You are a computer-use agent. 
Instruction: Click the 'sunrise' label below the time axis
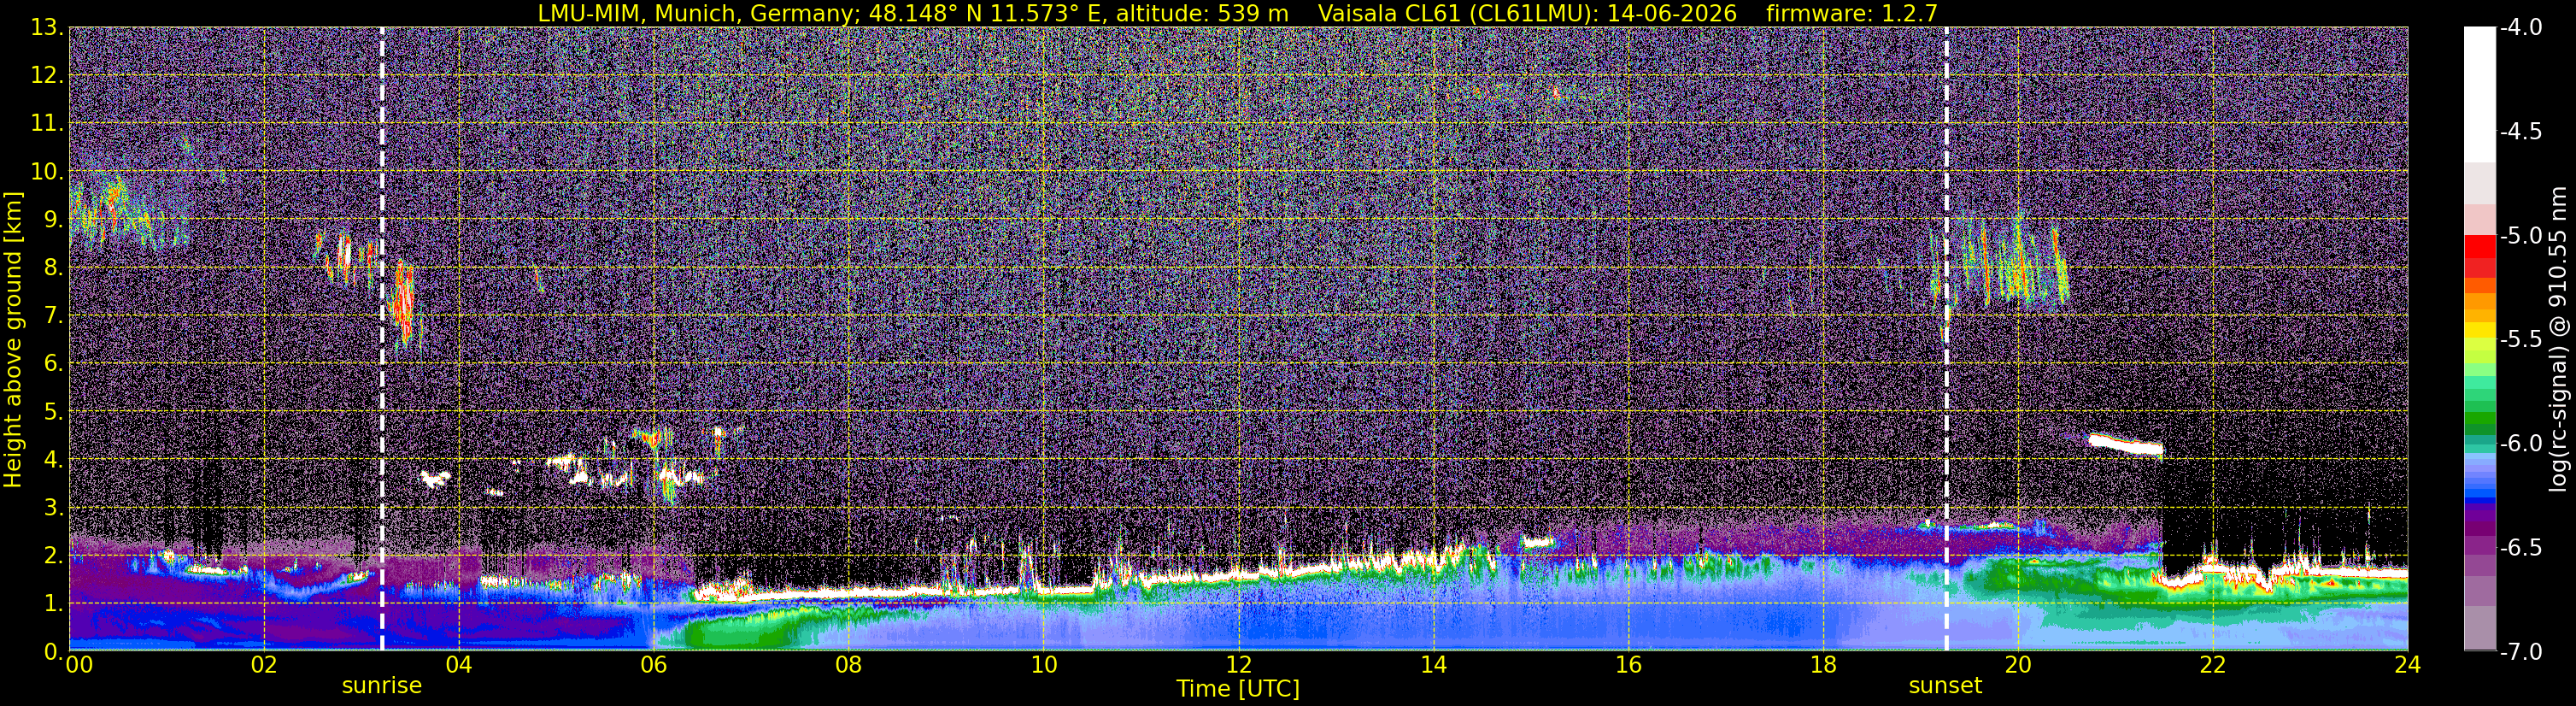coord(382,685)
